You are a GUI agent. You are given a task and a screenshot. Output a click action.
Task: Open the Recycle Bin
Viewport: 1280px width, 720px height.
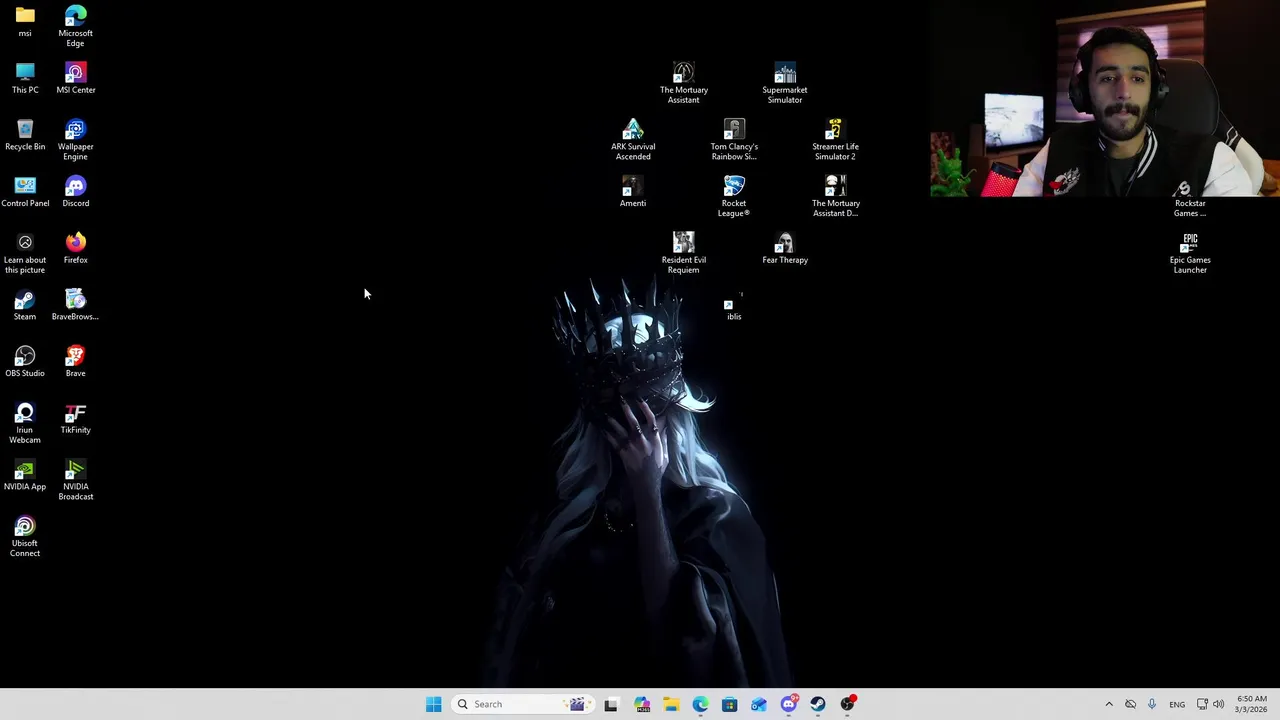coord(25,135)
